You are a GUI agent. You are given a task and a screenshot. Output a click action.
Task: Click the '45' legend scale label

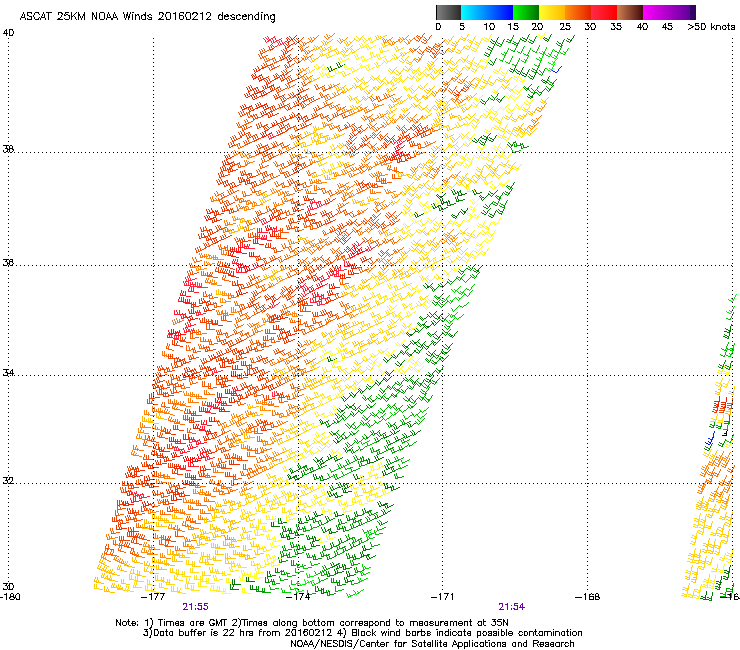click(x=667, y=26)
